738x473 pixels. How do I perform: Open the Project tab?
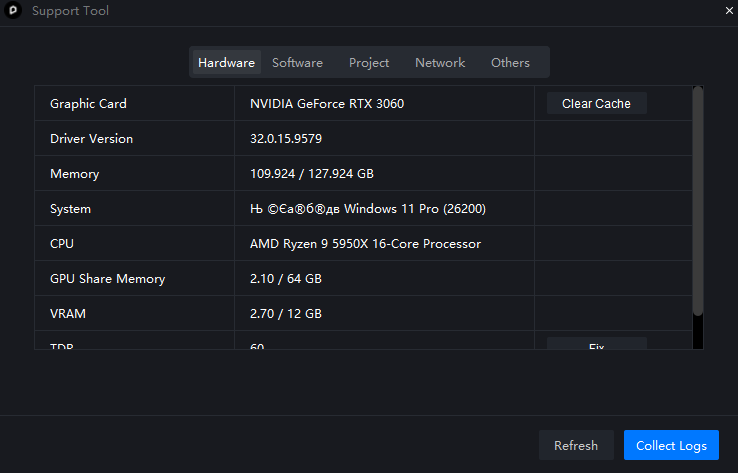pos(369,62)
